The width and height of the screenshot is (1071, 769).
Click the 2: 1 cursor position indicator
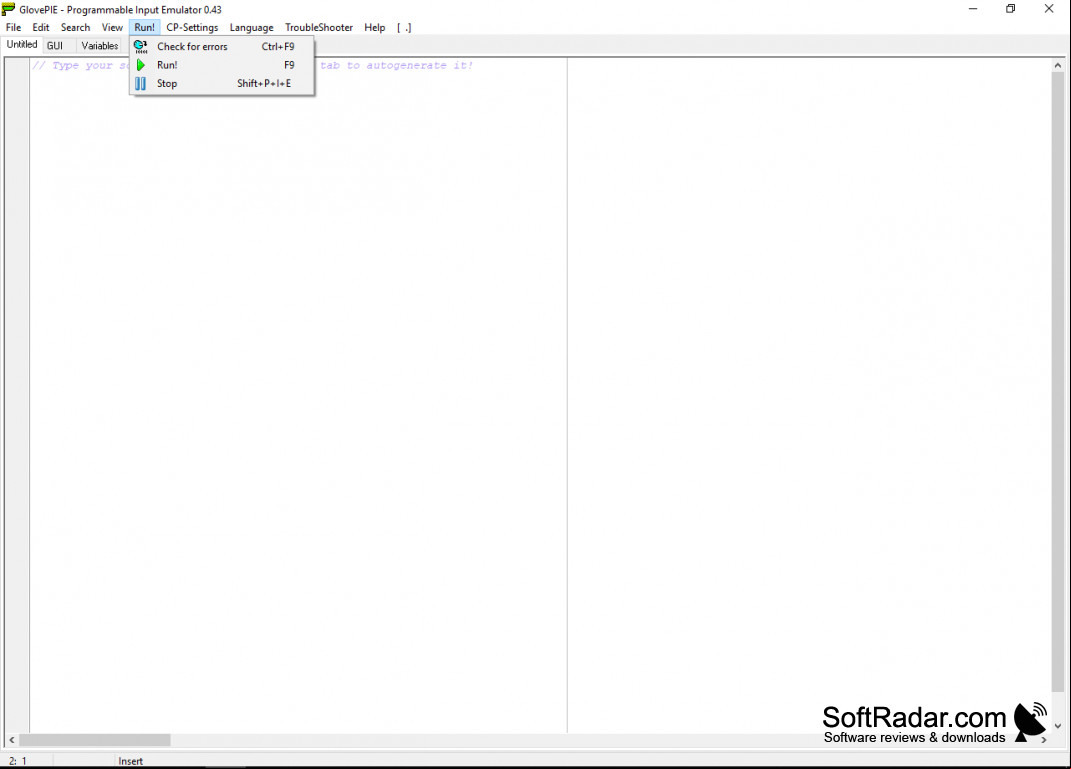pyautogui.click(x=18, y=761)
